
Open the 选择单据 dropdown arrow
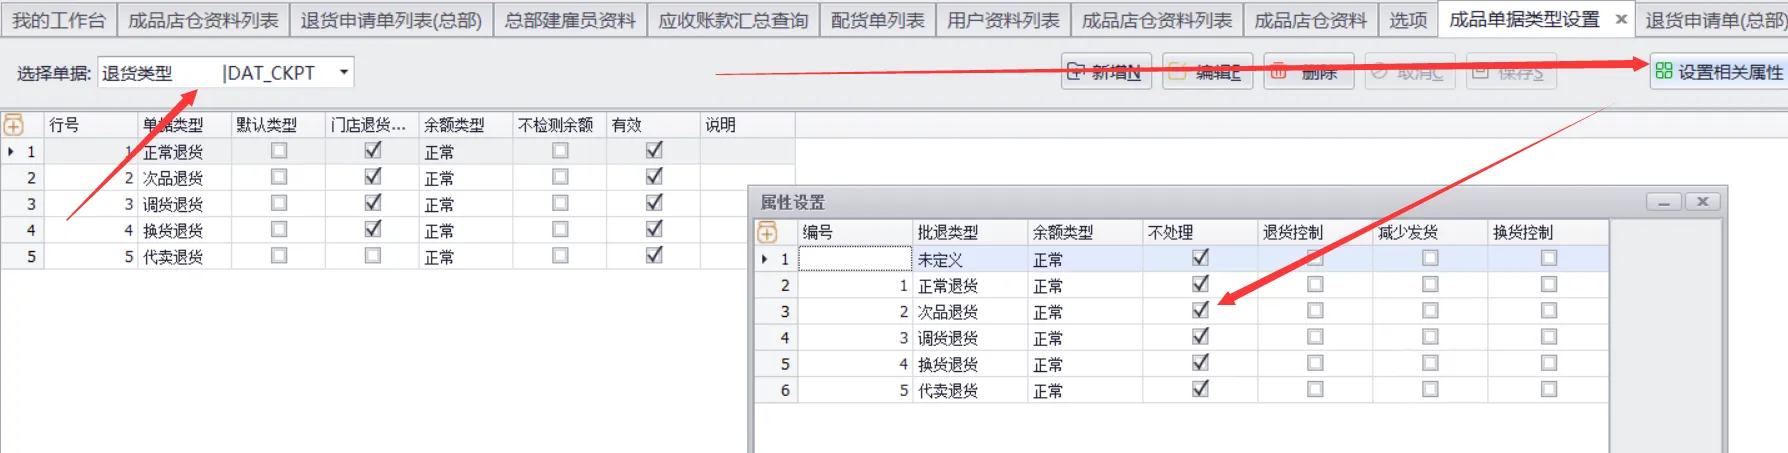point(343,72)
